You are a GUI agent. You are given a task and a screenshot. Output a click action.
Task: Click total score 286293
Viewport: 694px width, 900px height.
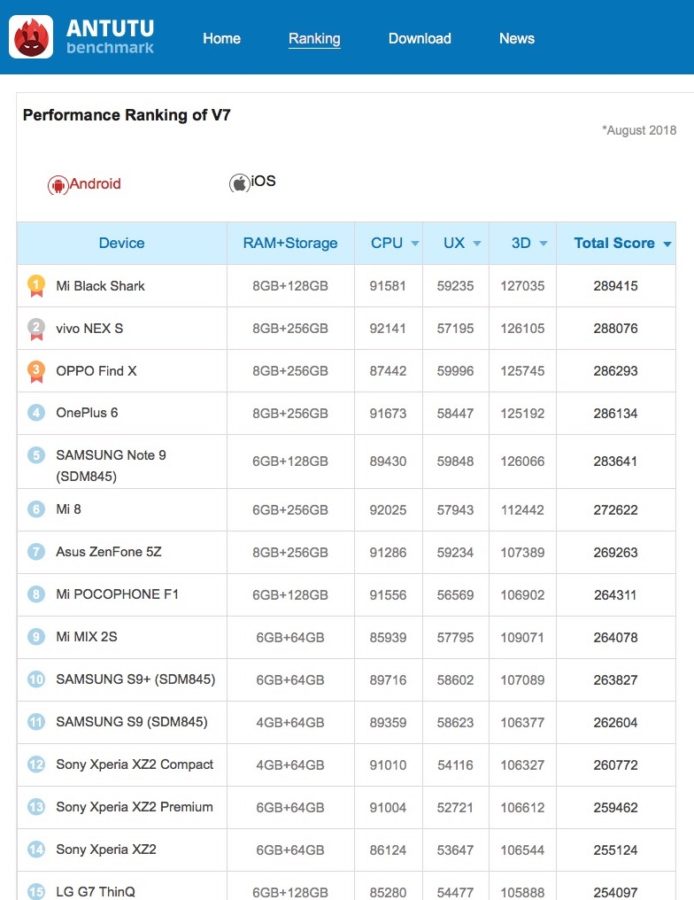click(615, 371)
